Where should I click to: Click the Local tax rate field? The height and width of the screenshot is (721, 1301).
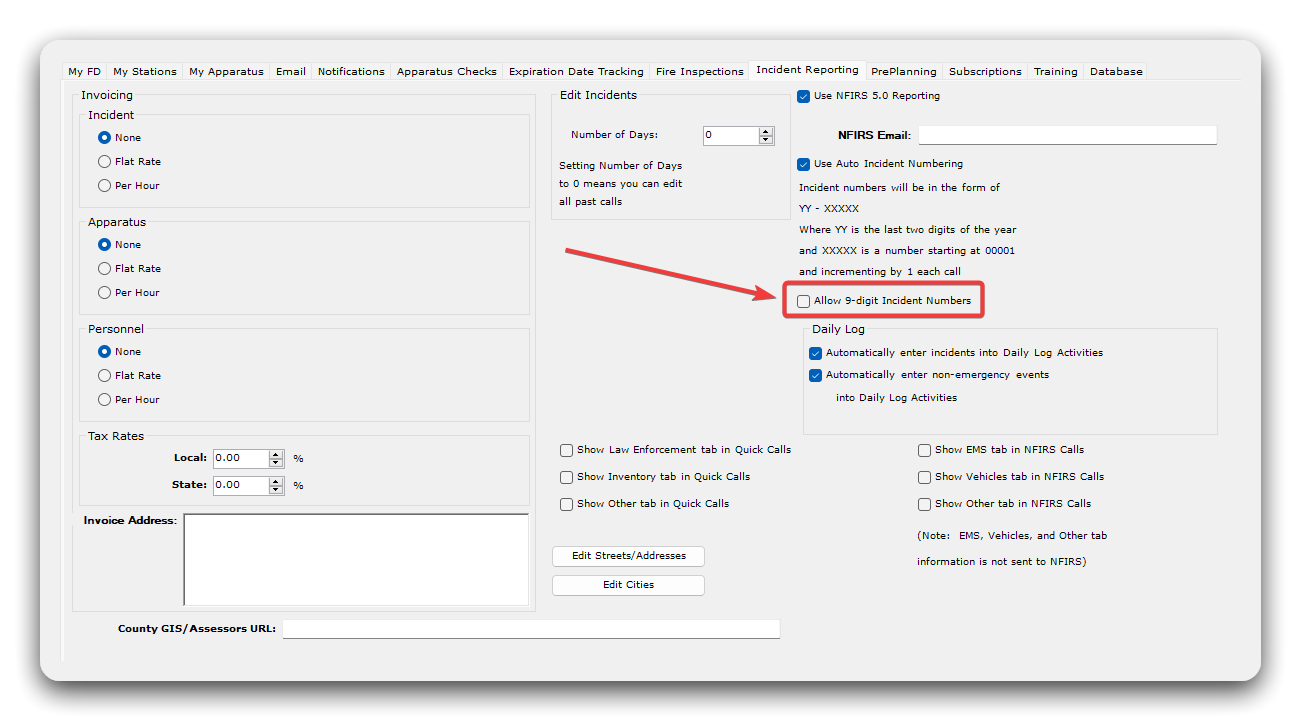[240, 458]
